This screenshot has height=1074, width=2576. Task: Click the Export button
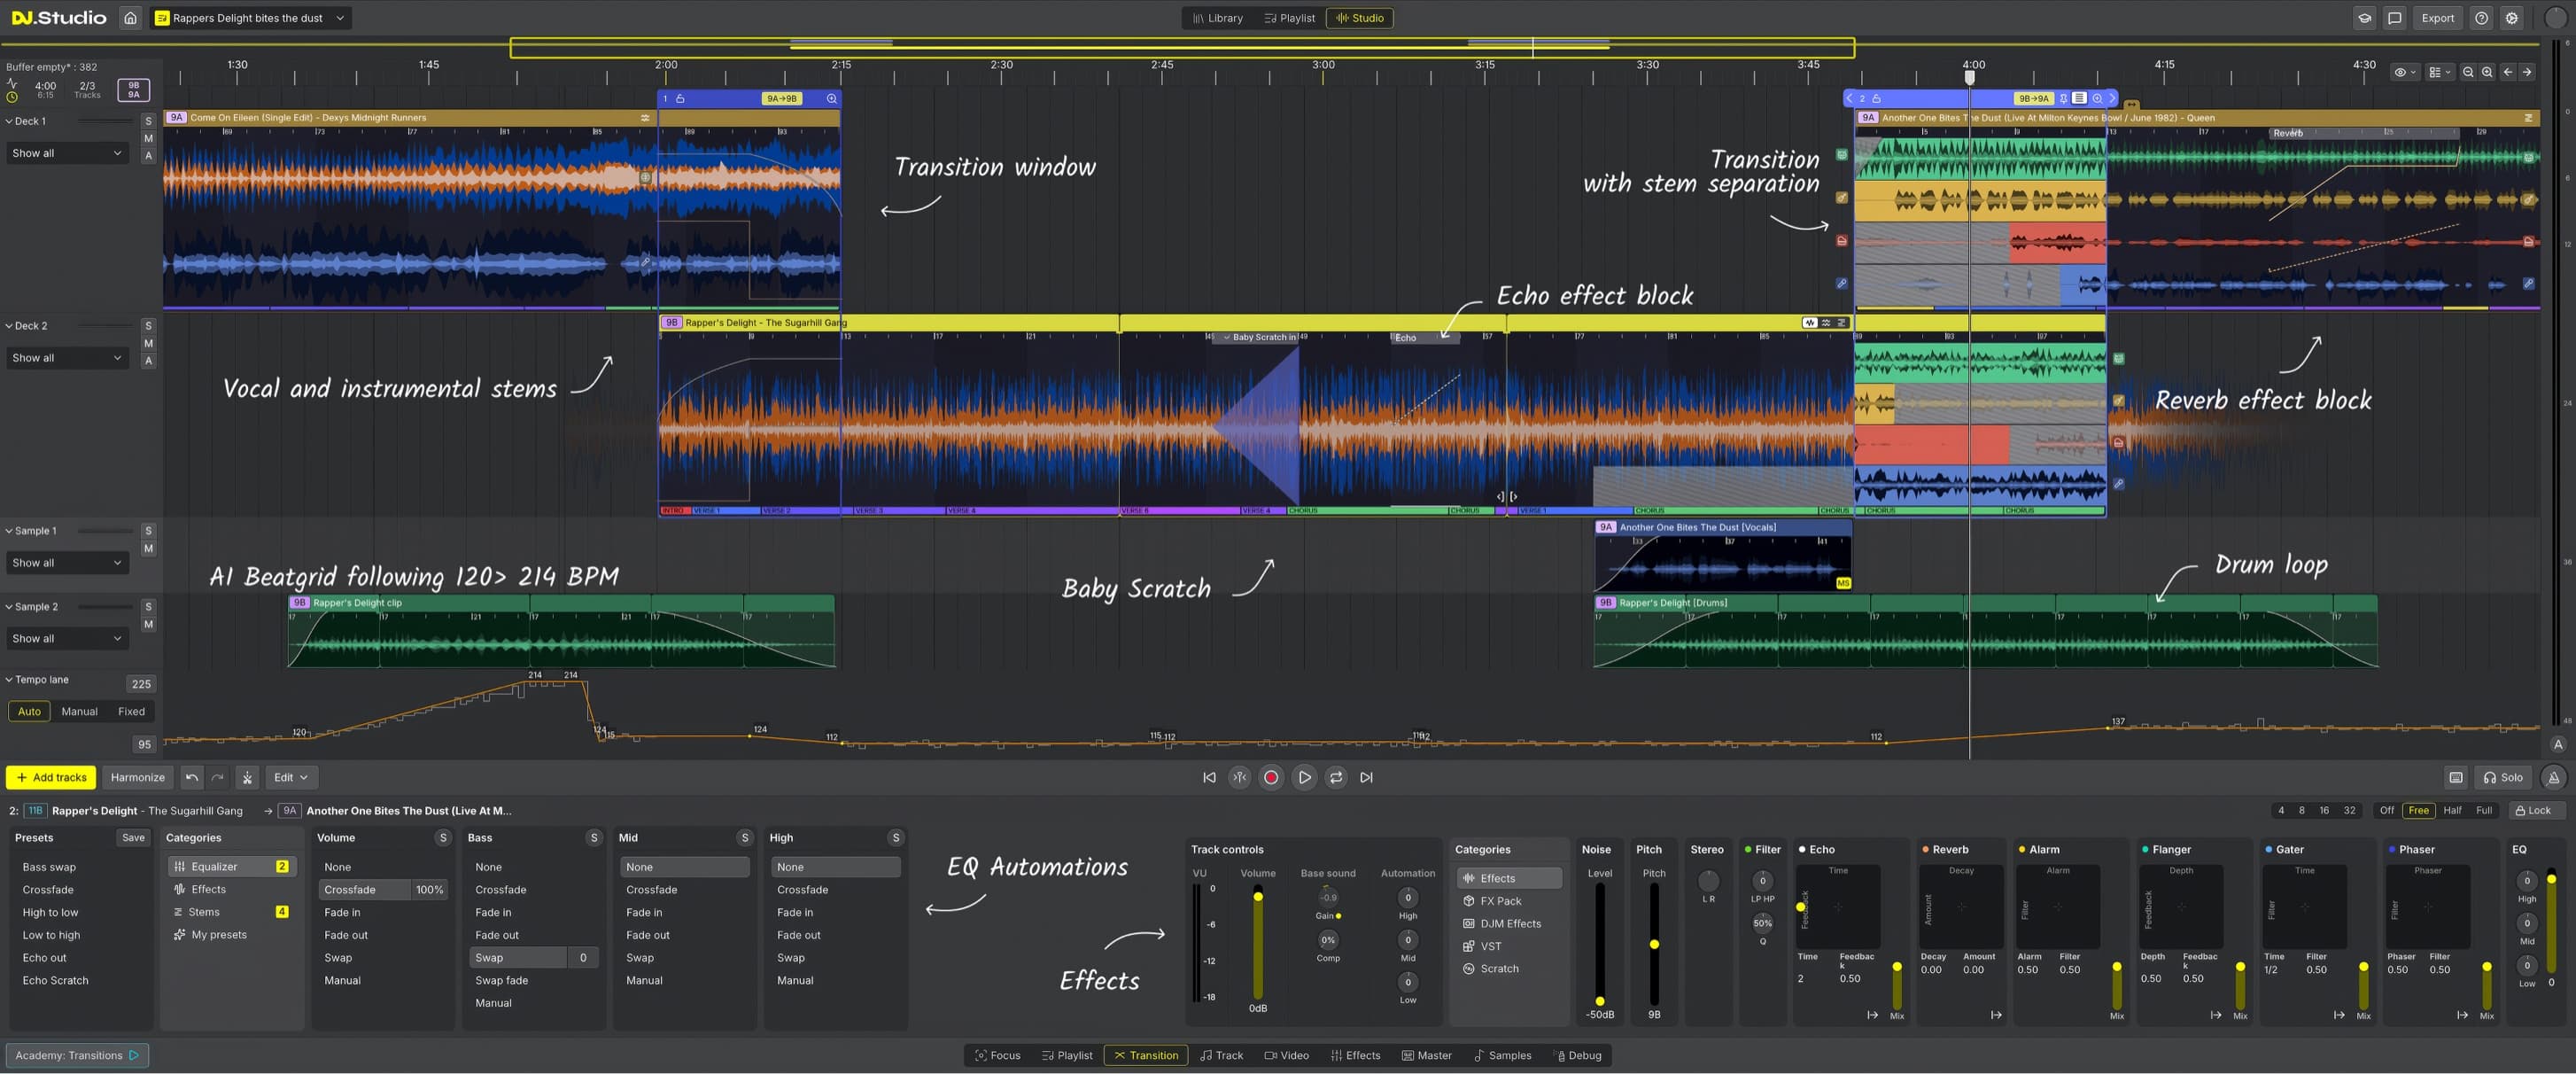(x=2437, y=18)
